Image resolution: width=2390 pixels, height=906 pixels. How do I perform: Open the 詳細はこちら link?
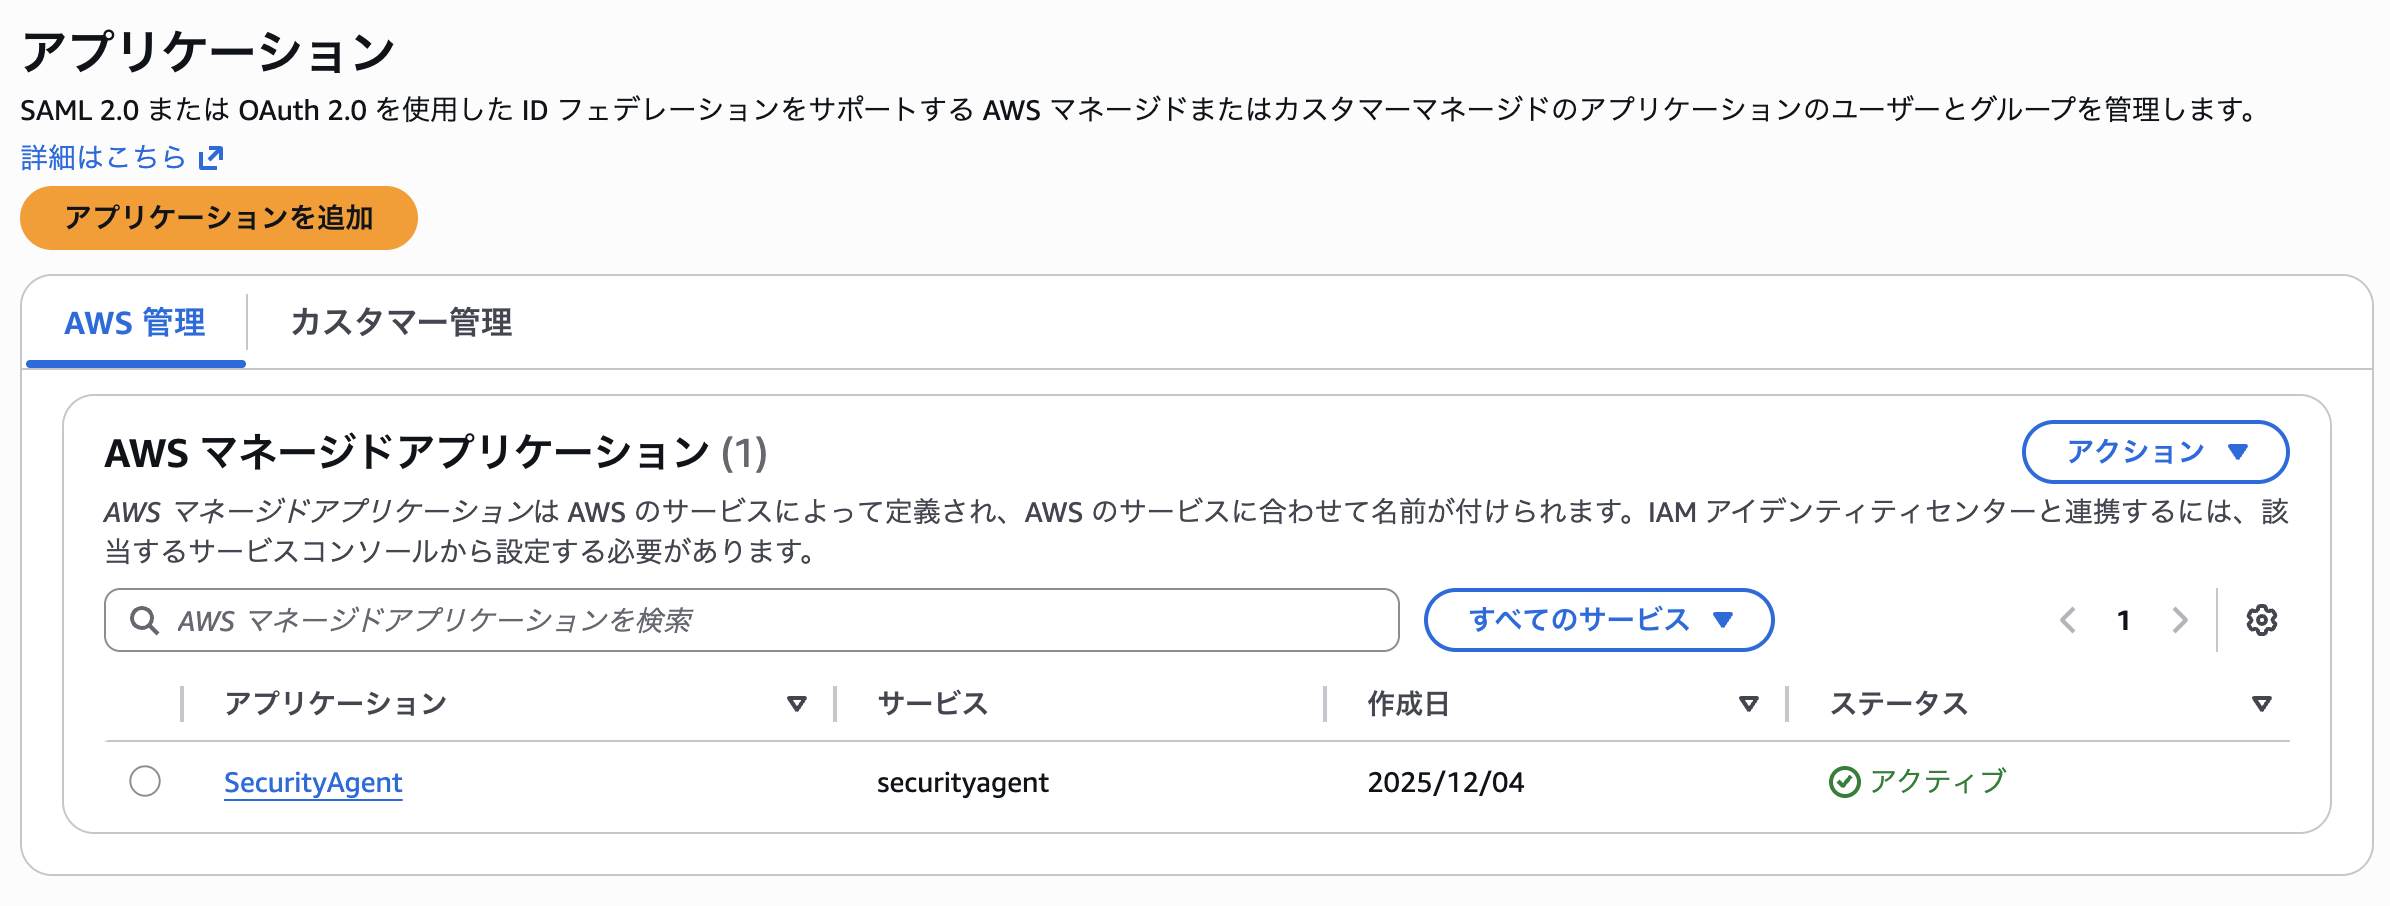[x=104, y=158]
